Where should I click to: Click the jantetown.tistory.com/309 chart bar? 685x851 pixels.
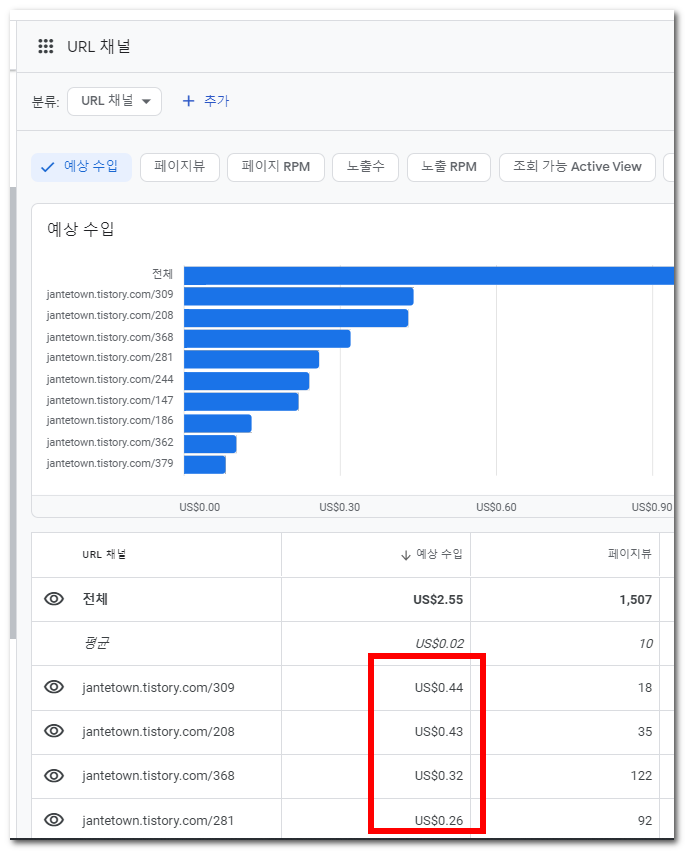[x=299, y=296]
